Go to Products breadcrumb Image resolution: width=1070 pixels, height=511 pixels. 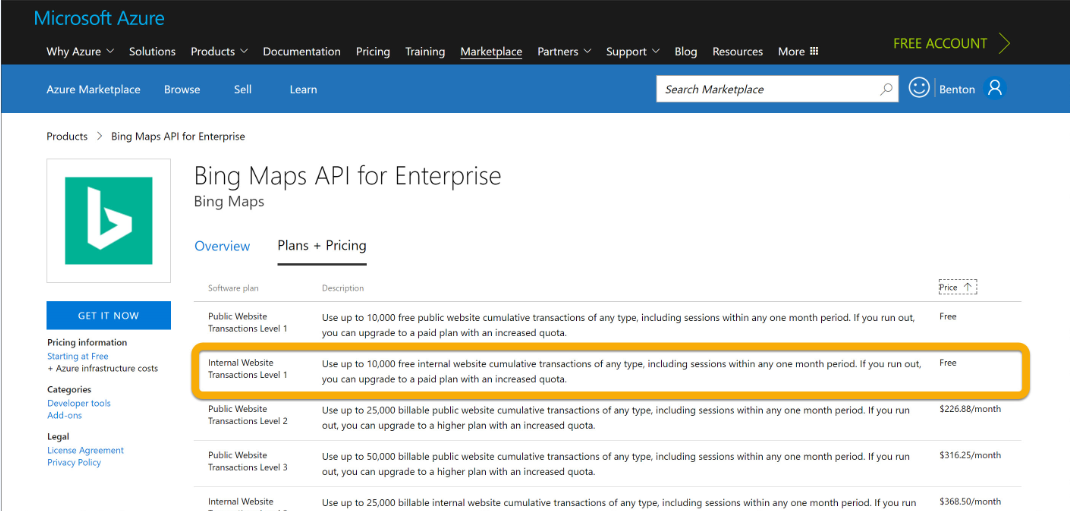pos(67,136)
